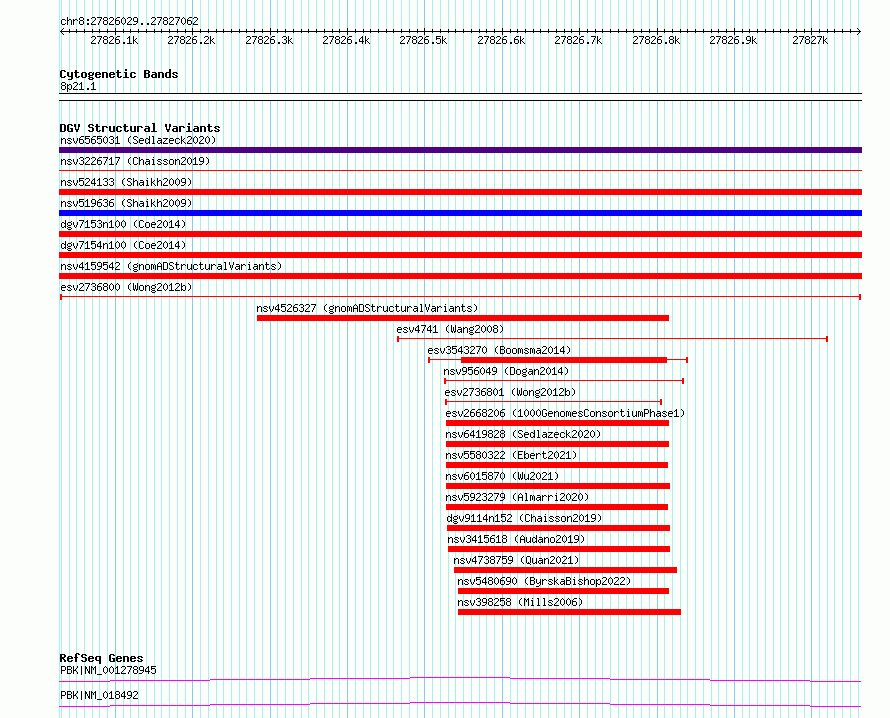
Task: Select the blue nsv519636 variant bar
Action: (460, 213)
